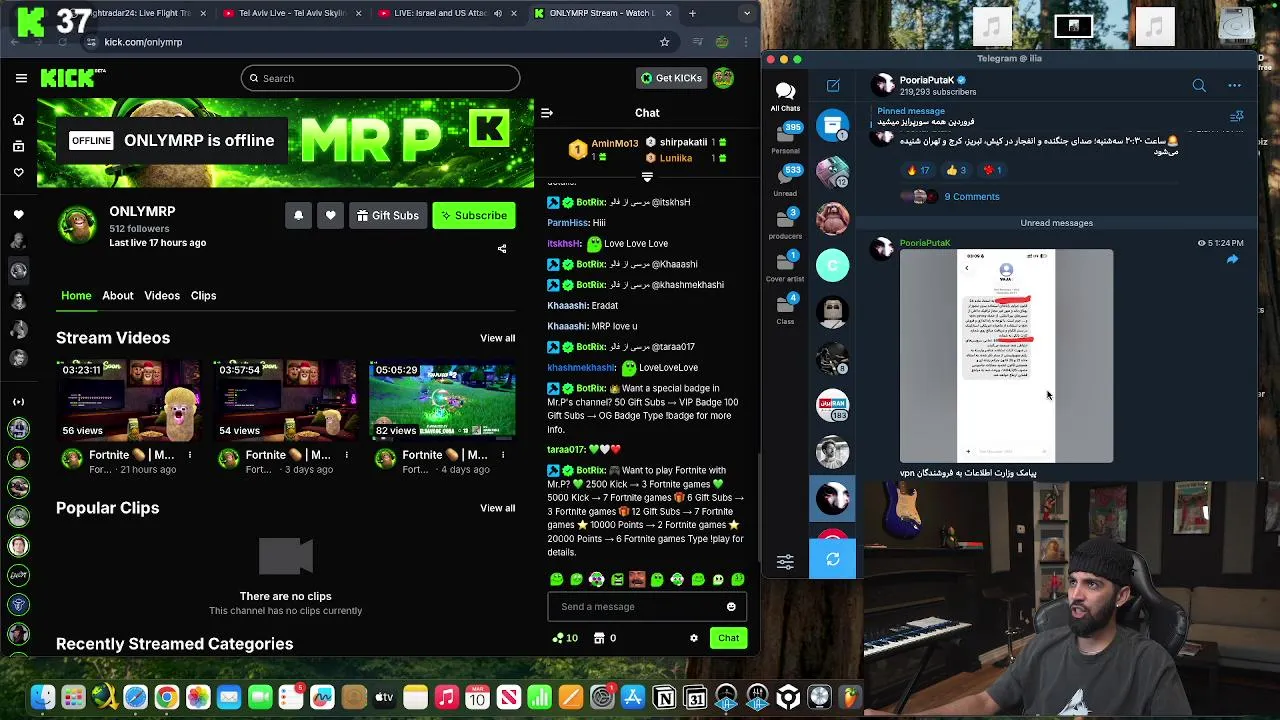
Task: Open the 03:57:54 stream video thumbnail
Action: coord(285,400)
